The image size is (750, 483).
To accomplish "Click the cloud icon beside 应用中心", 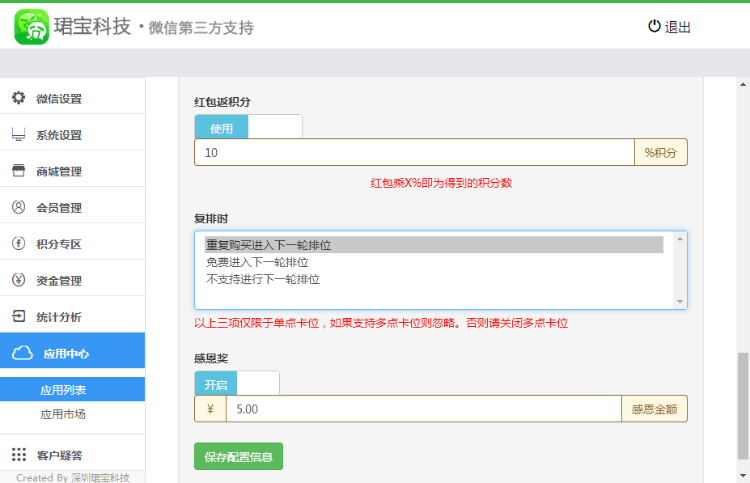I will click(22, 353).
